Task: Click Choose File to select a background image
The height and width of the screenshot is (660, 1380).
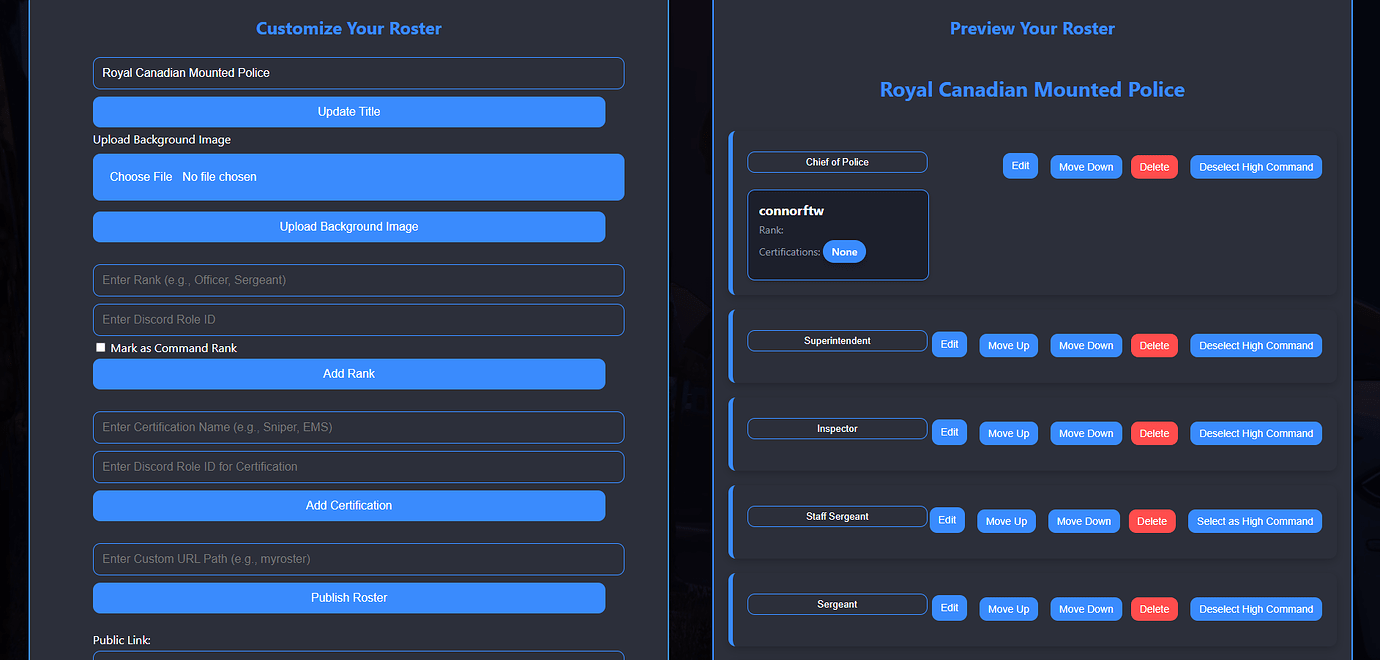Action: [x=137, y=176]
